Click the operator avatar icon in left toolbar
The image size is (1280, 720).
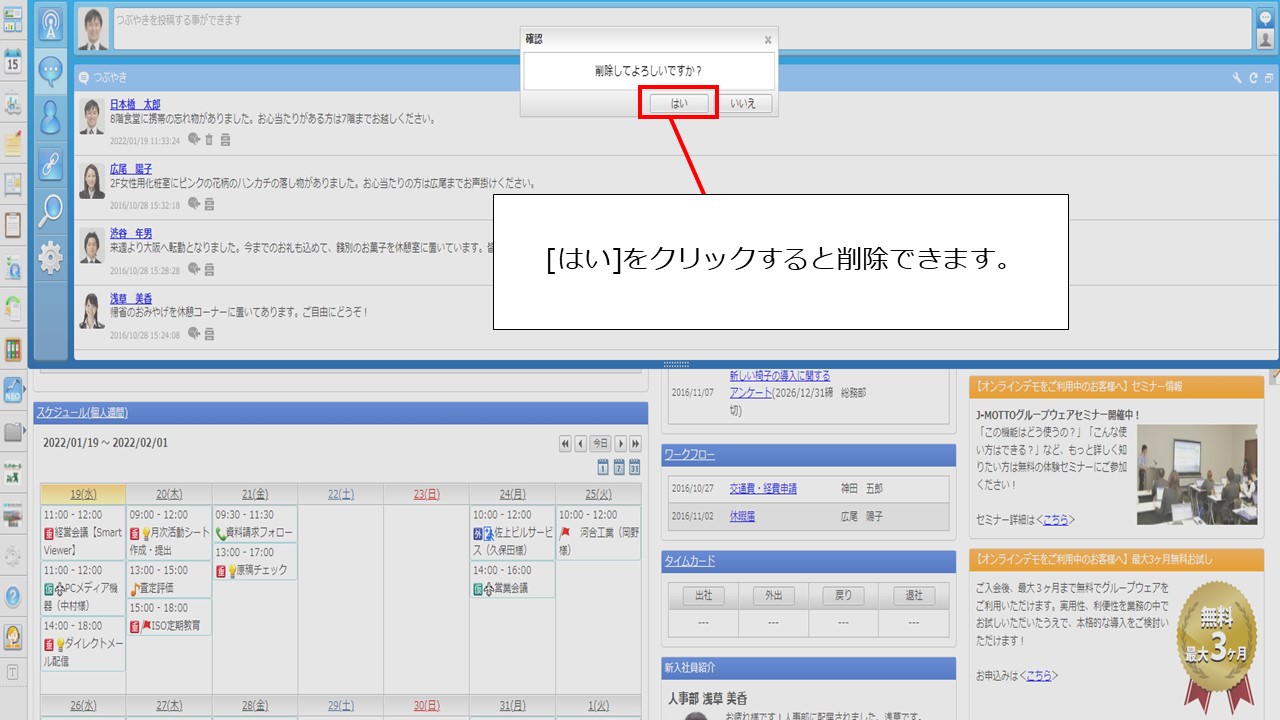13,637
